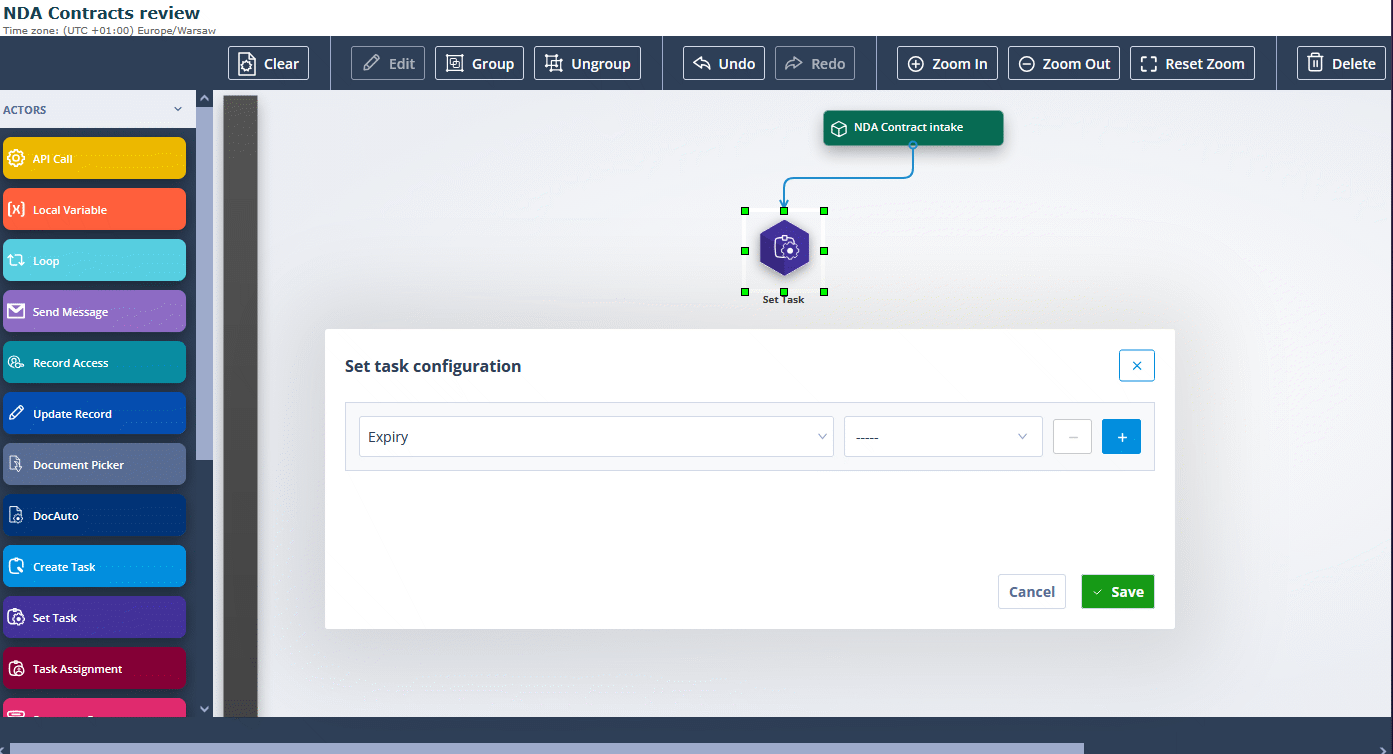The image size is (1393, 754).
Task: Click the blue plus add row button
Action: [x=1121, y=437]
